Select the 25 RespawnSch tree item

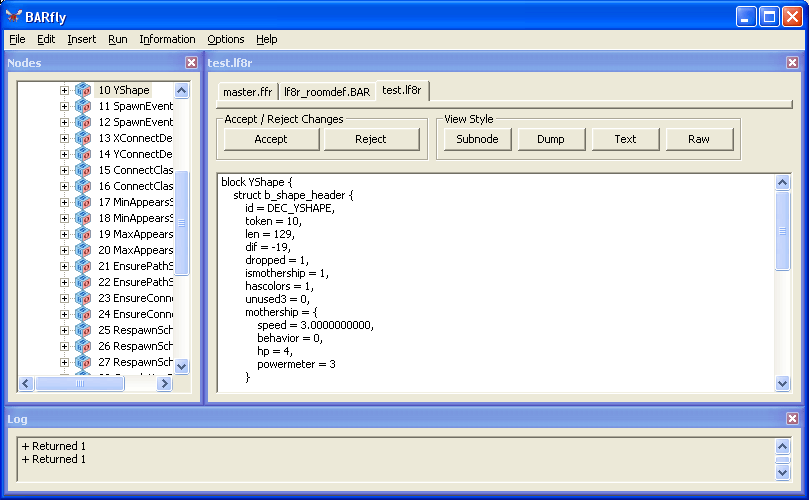tap(135, 330)
